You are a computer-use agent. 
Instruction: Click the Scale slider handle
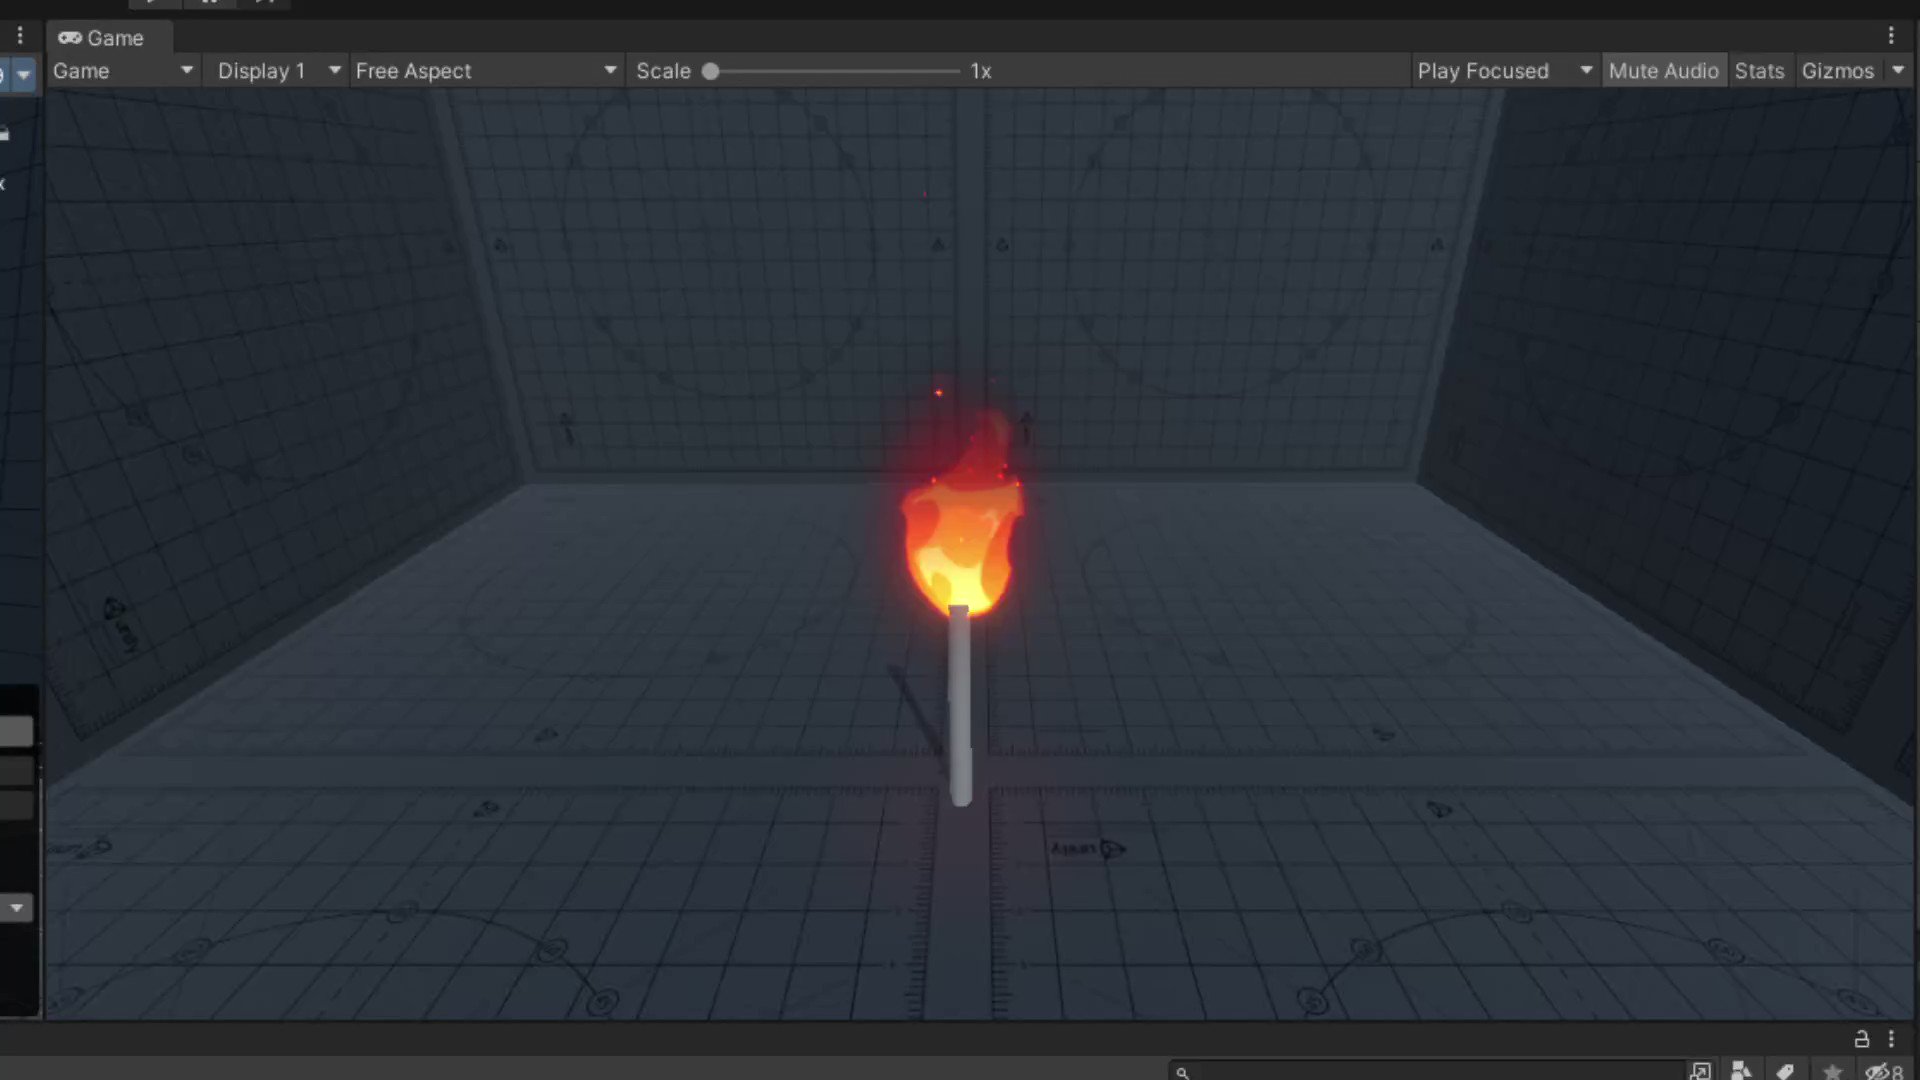[x=710, y=71]
